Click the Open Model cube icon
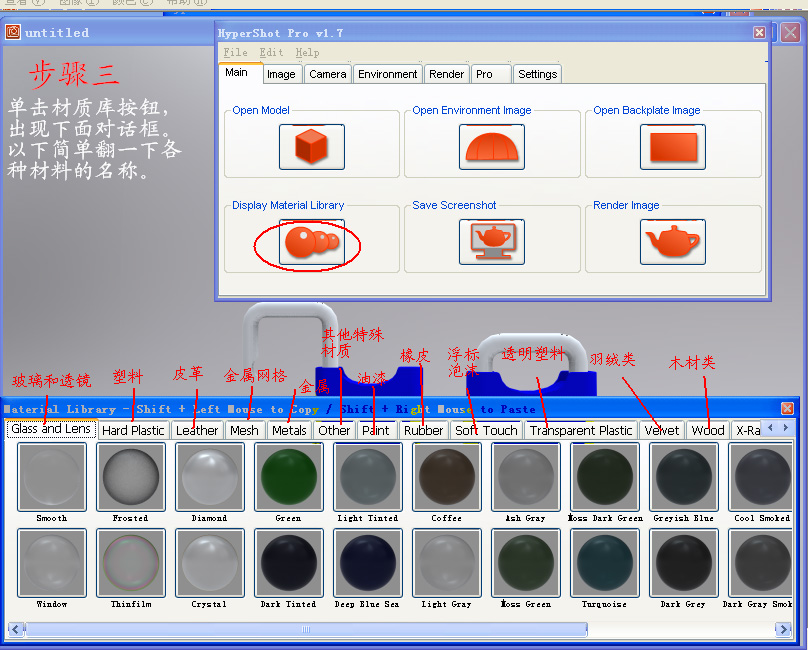Screen dimensions: 808x650 point(311,147)
